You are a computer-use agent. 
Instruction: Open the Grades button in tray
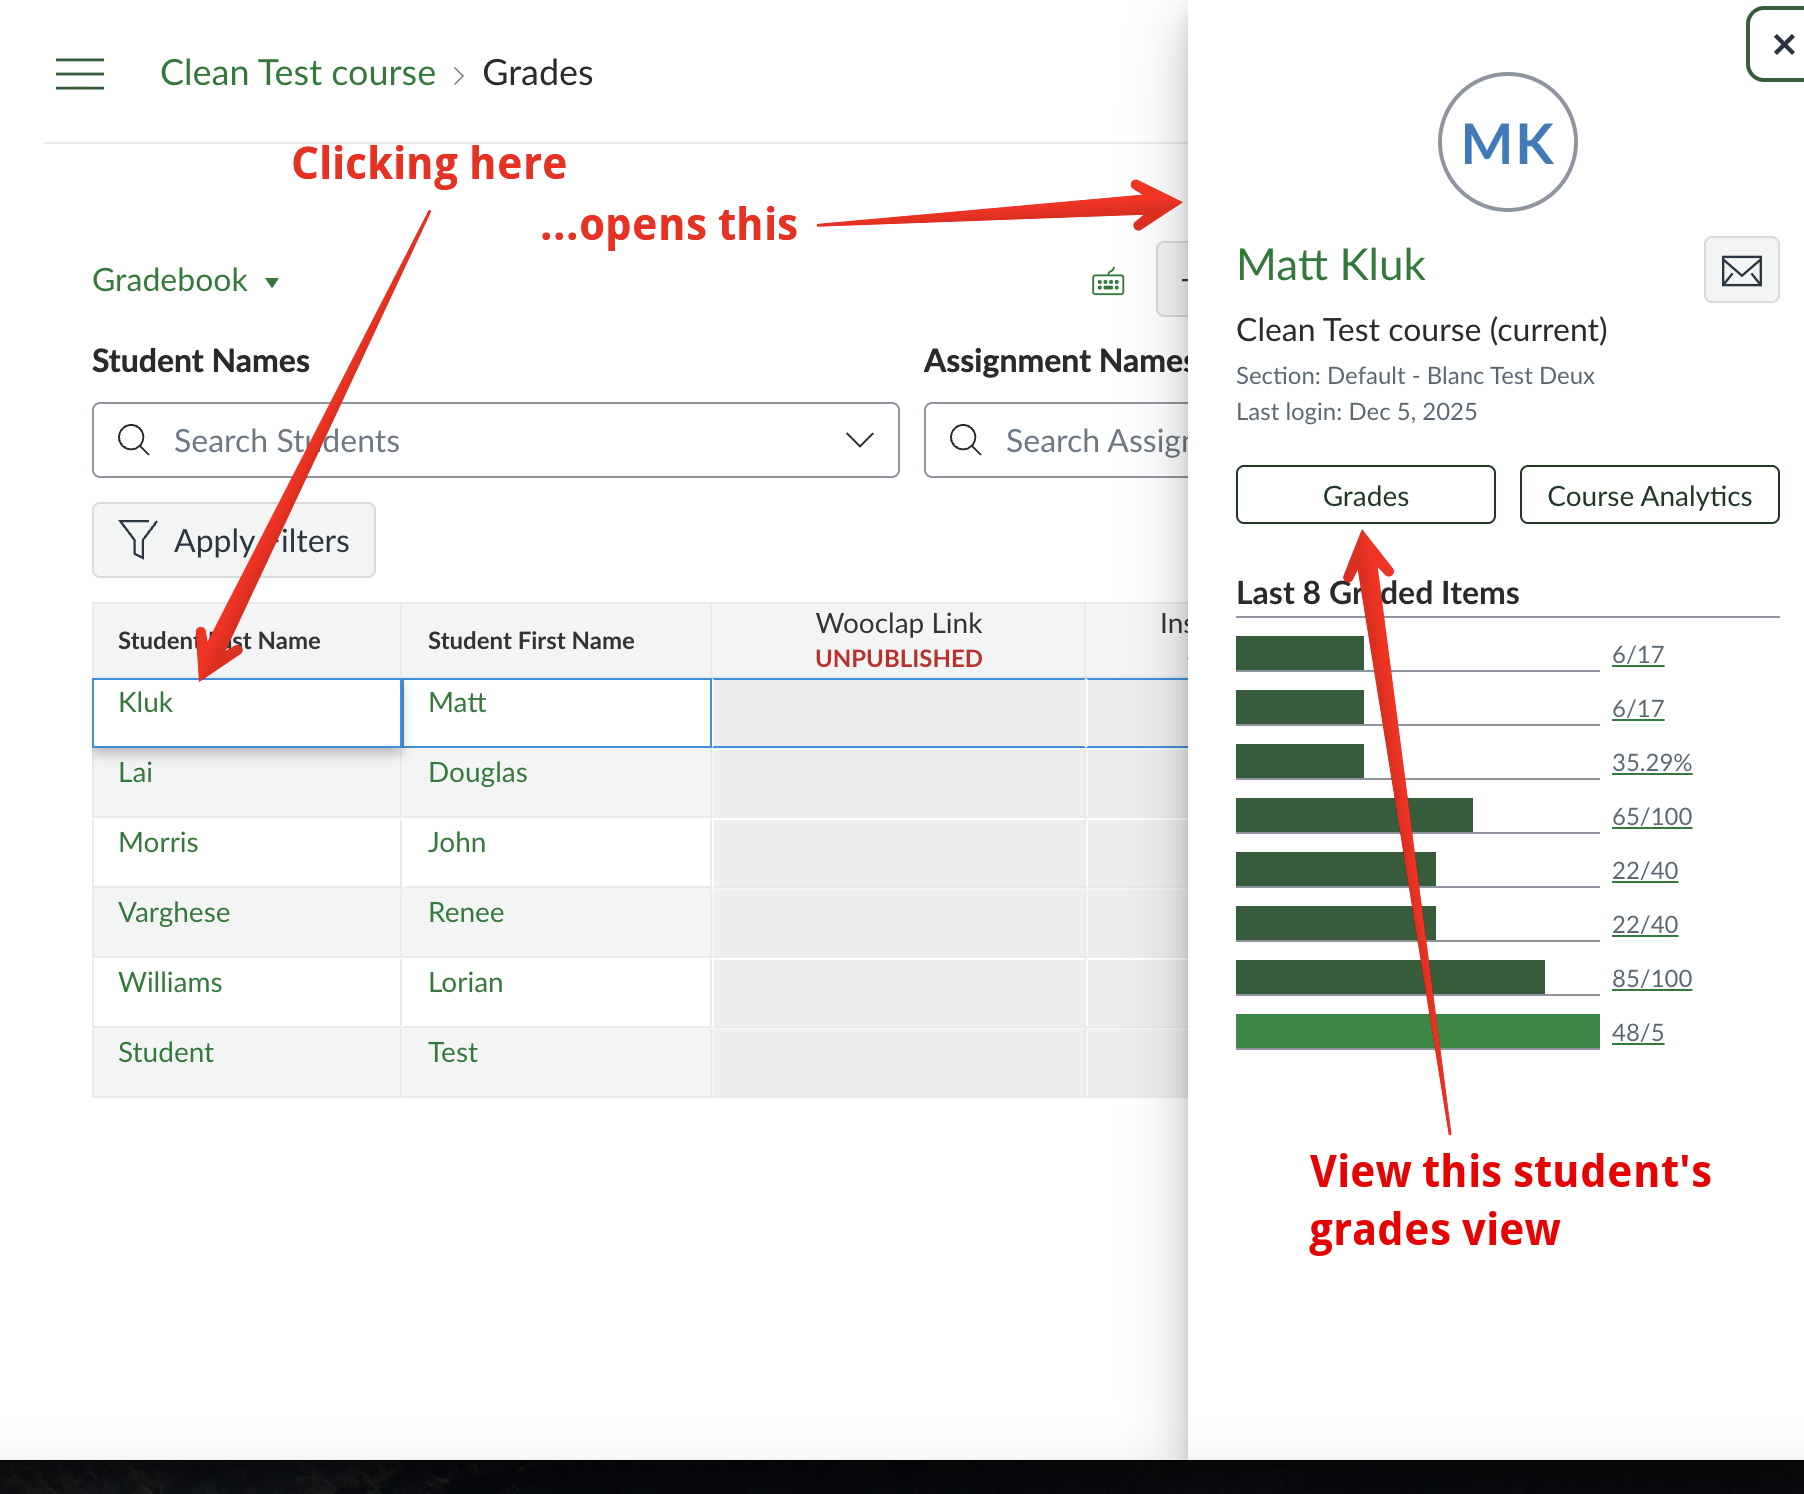[1365, 495]
